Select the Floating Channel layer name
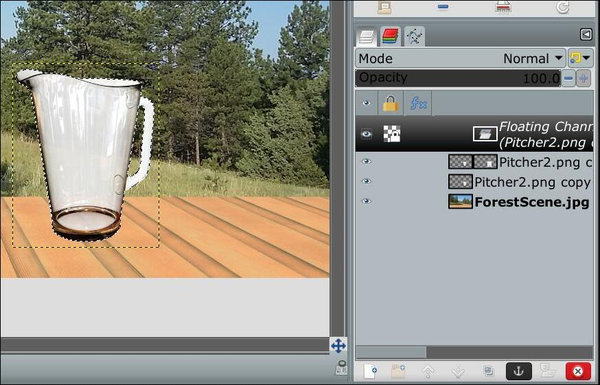This screenshot has width=600, height=385. (x=546, y=134)
